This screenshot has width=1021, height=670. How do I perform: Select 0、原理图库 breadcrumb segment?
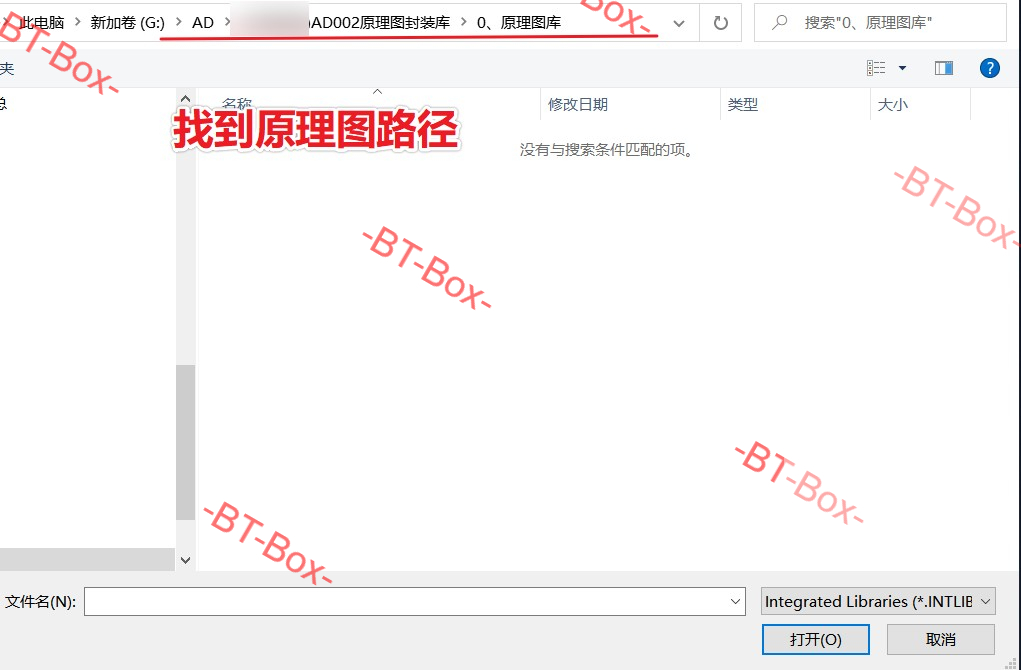[519, 23]
